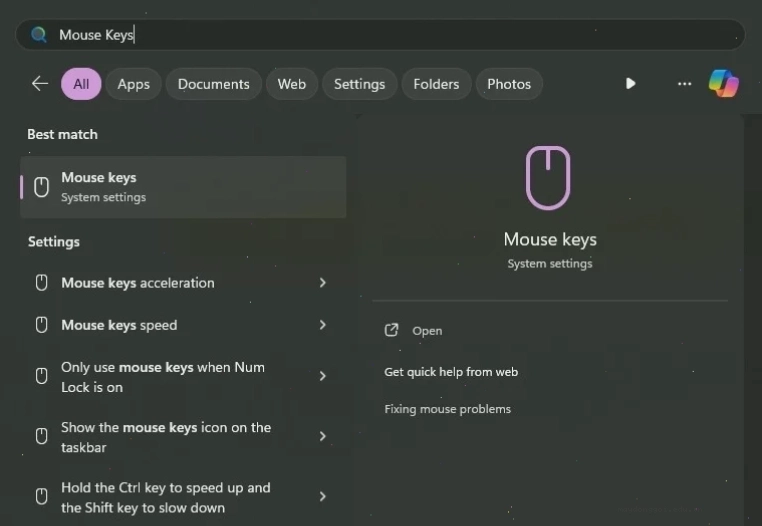The height and width of the screenshot is (526, 762).
Task: Click the search magnifier icon
Action: click(38, 35)
